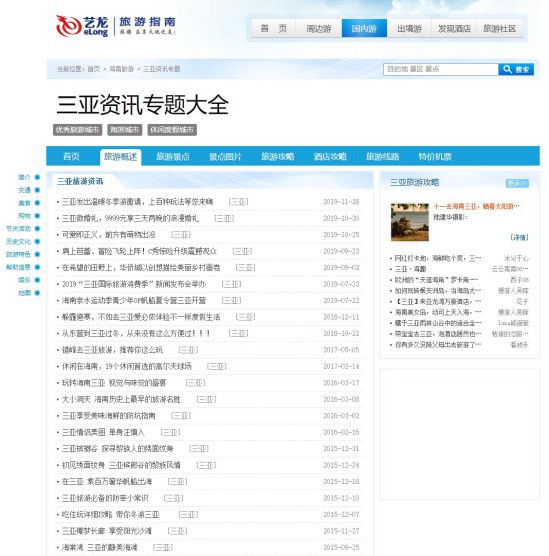The width and height of the screenshot is (549, 556).
Task: Click the 优秀旅游城市 tag
Action: click(77, 130)
